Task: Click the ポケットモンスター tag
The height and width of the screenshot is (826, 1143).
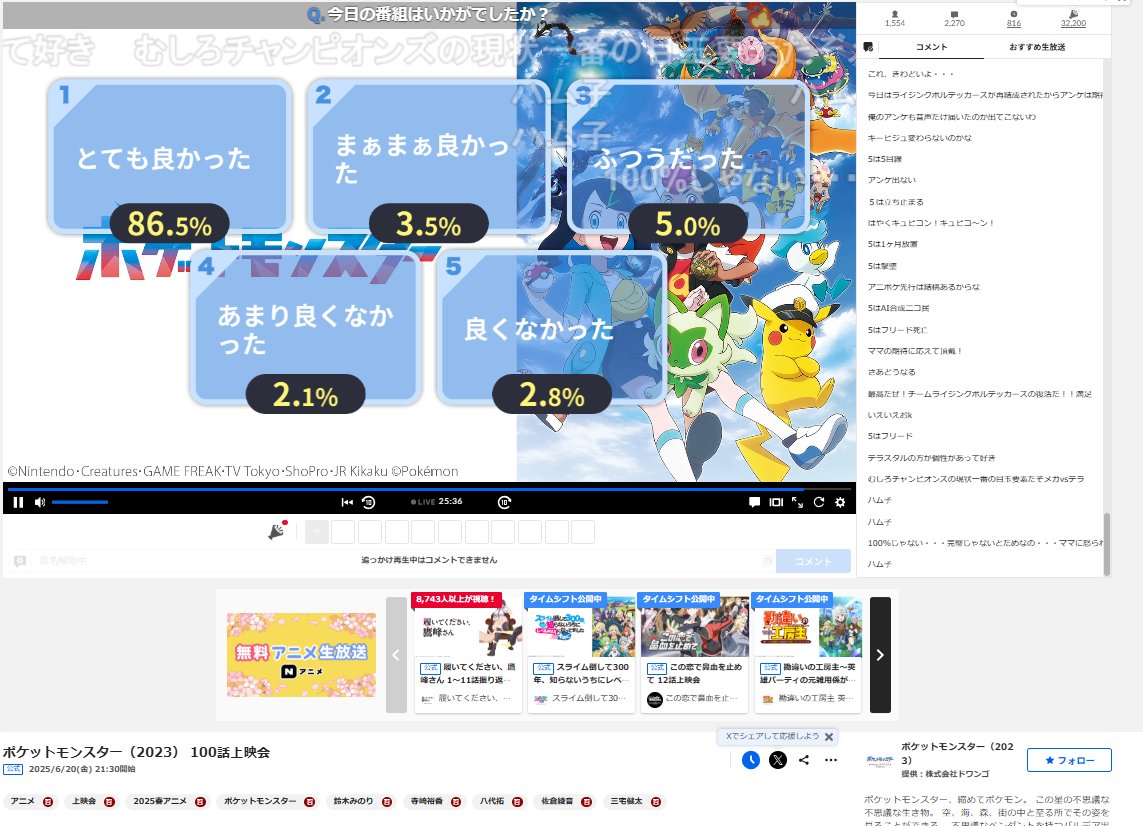Action: pyautogui.click(x=260, y=801)
